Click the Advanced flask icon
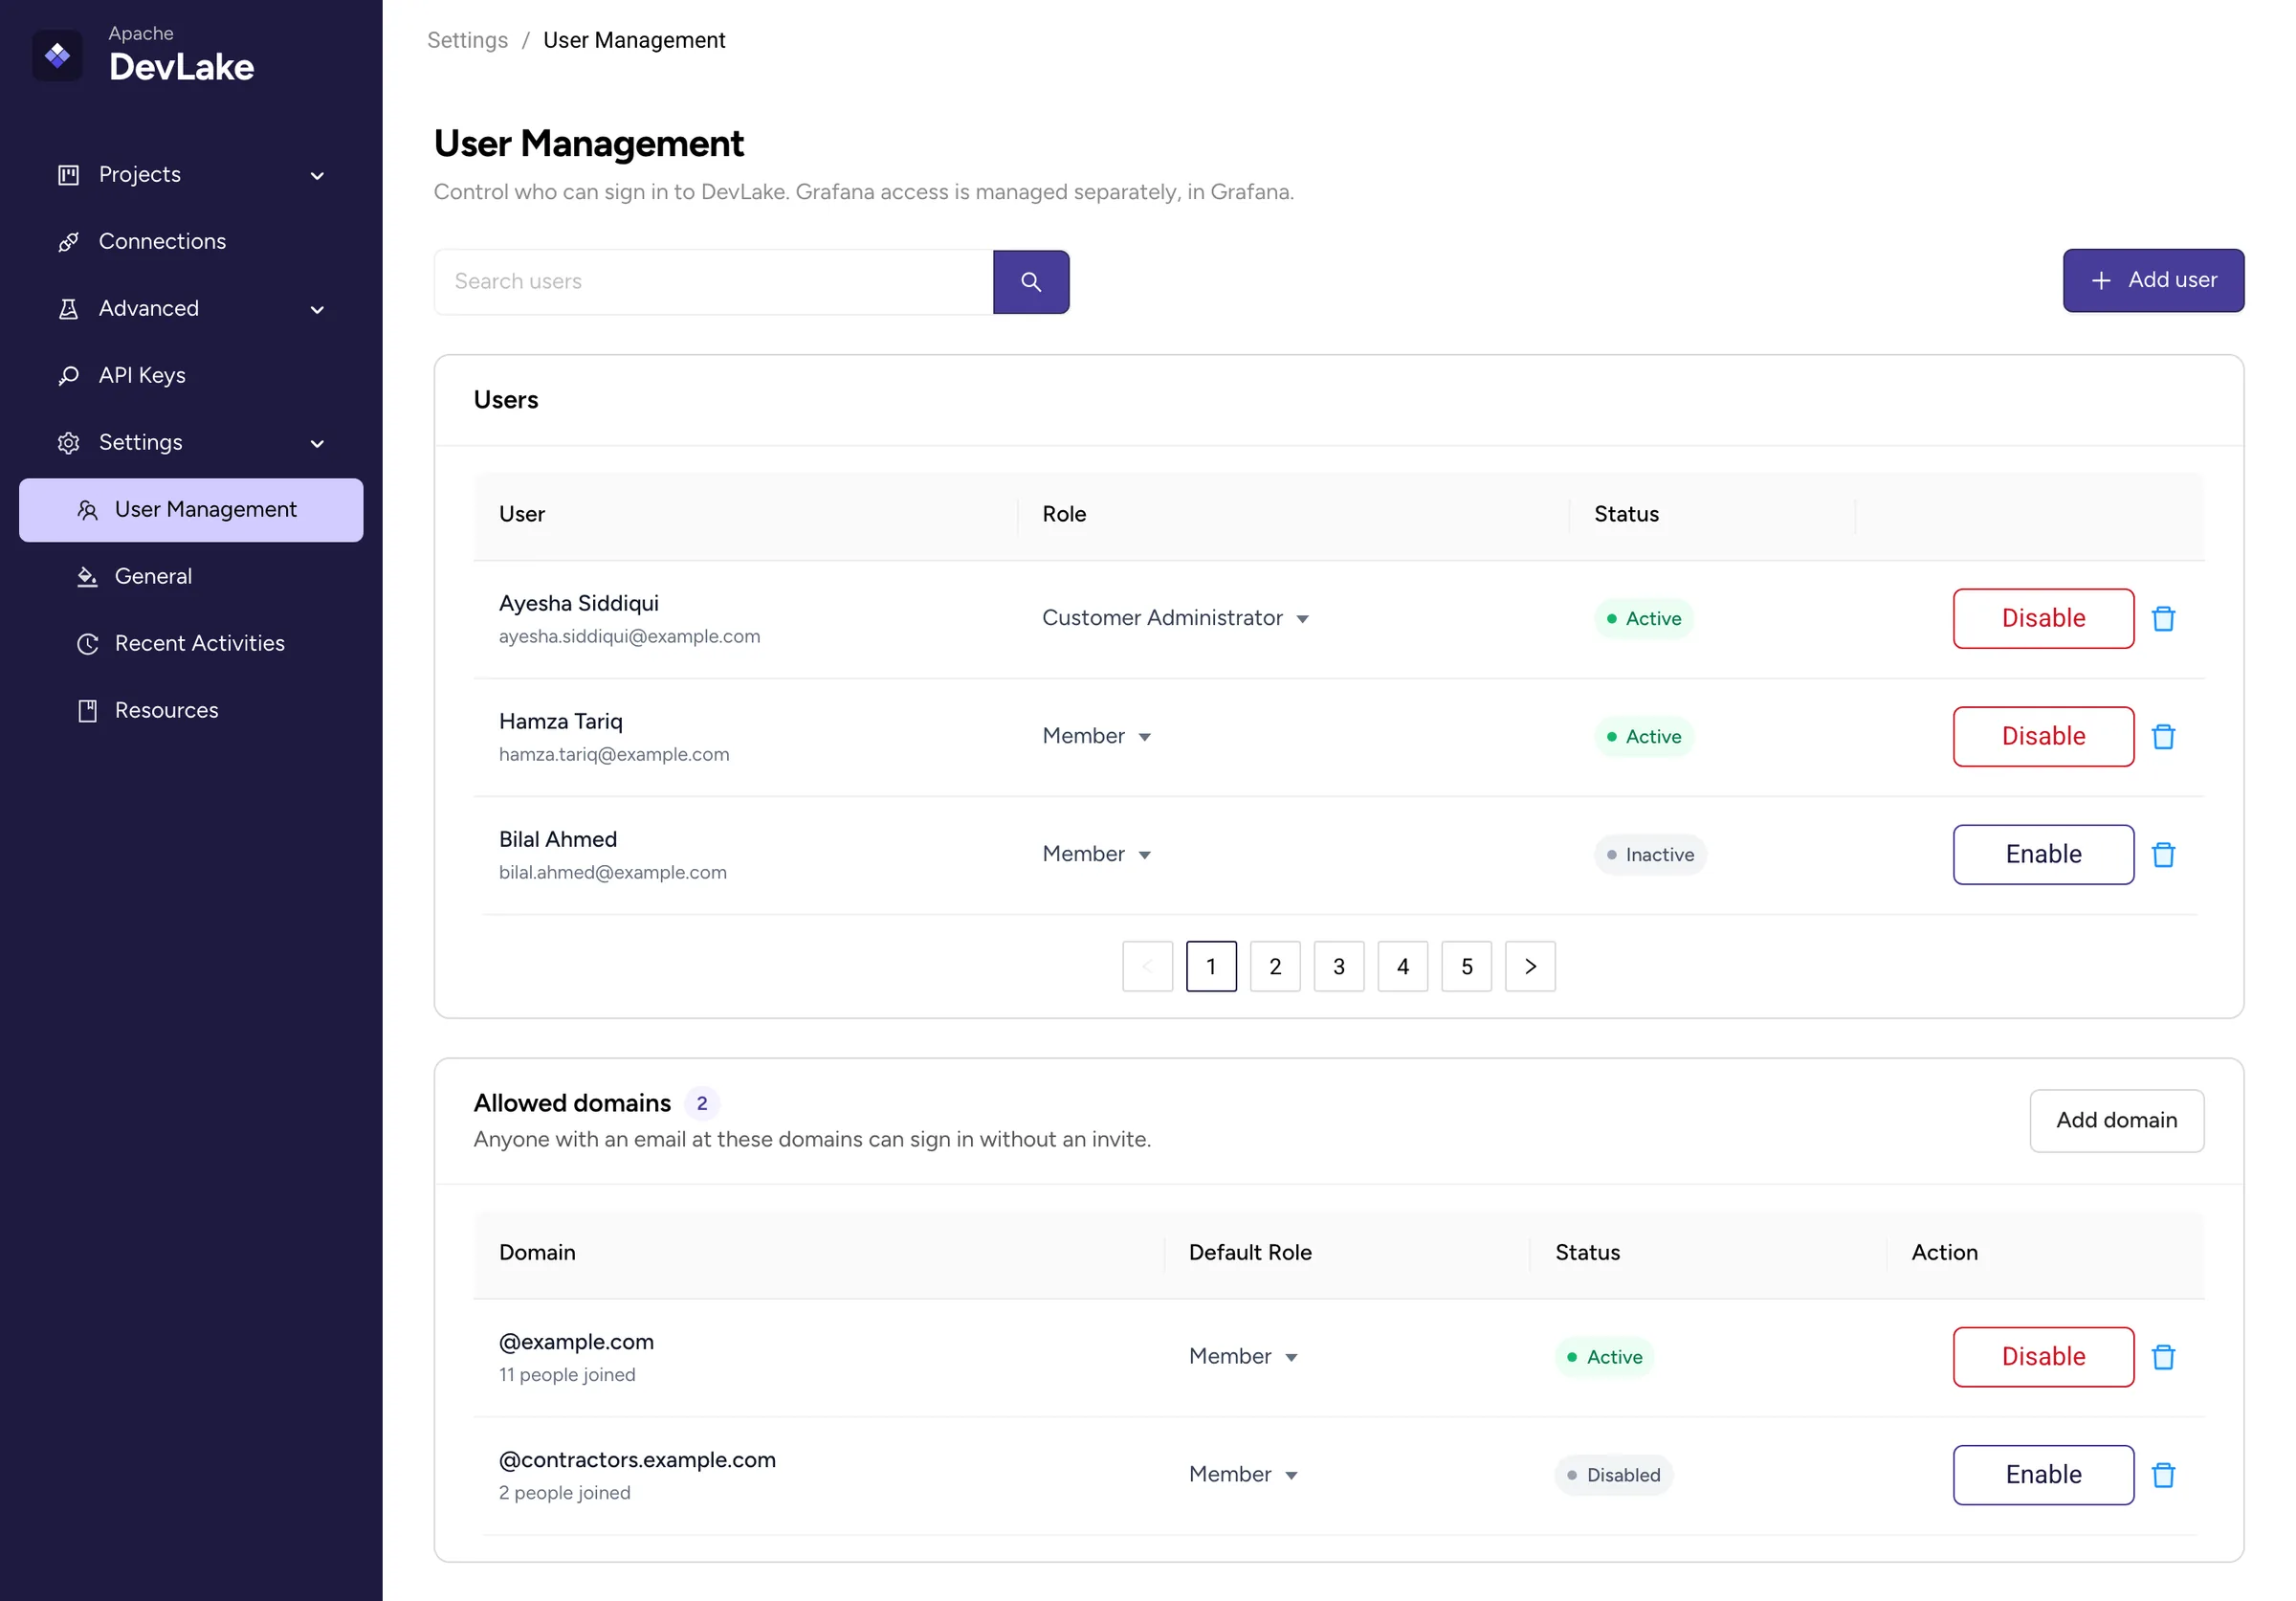 68,309
